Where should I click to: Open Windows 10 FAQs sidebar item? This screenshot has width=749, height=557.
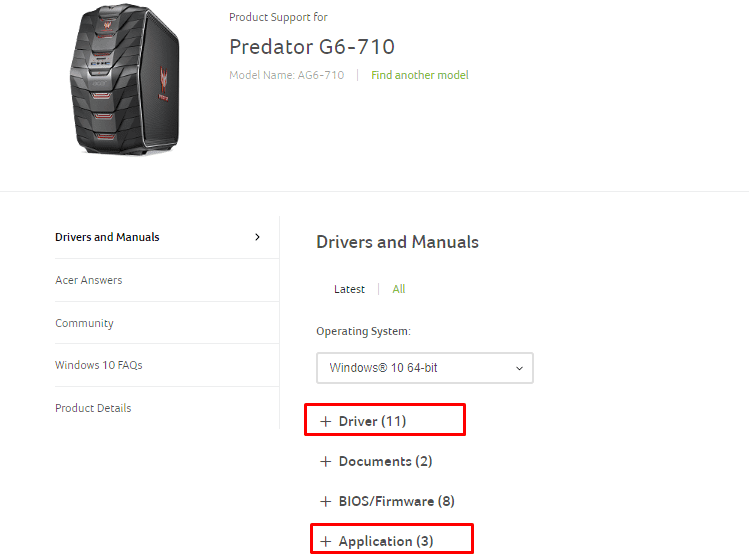[x=99, y=365]
